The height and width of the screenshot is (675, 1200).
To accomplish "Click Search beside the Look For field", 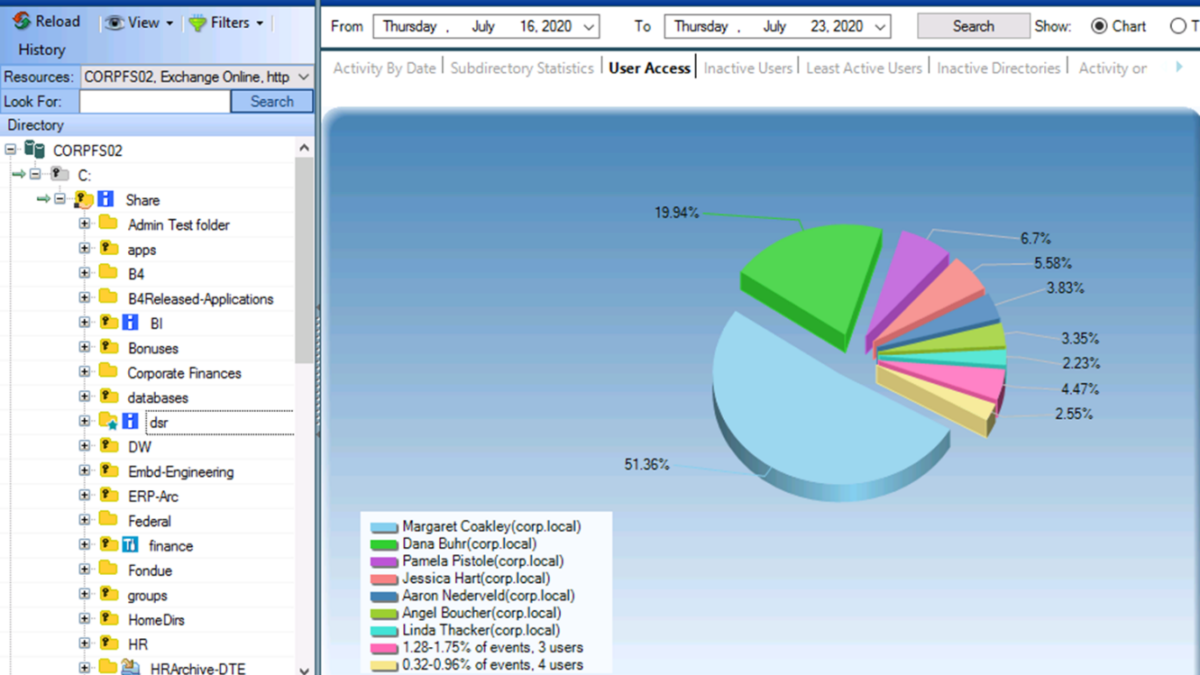I will click(271, 101).
